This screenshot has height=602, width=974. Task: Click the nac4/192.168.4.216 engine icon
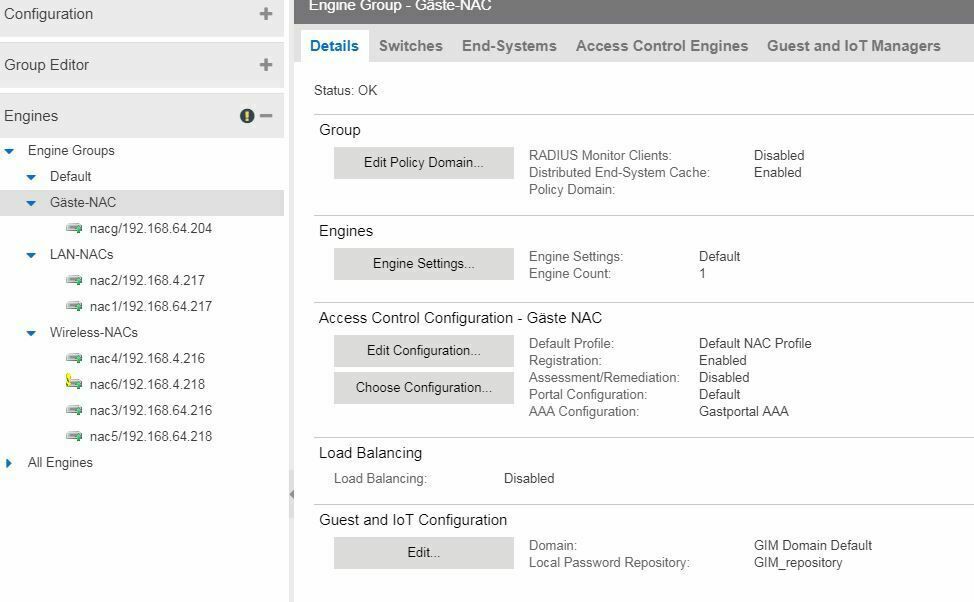74,359
